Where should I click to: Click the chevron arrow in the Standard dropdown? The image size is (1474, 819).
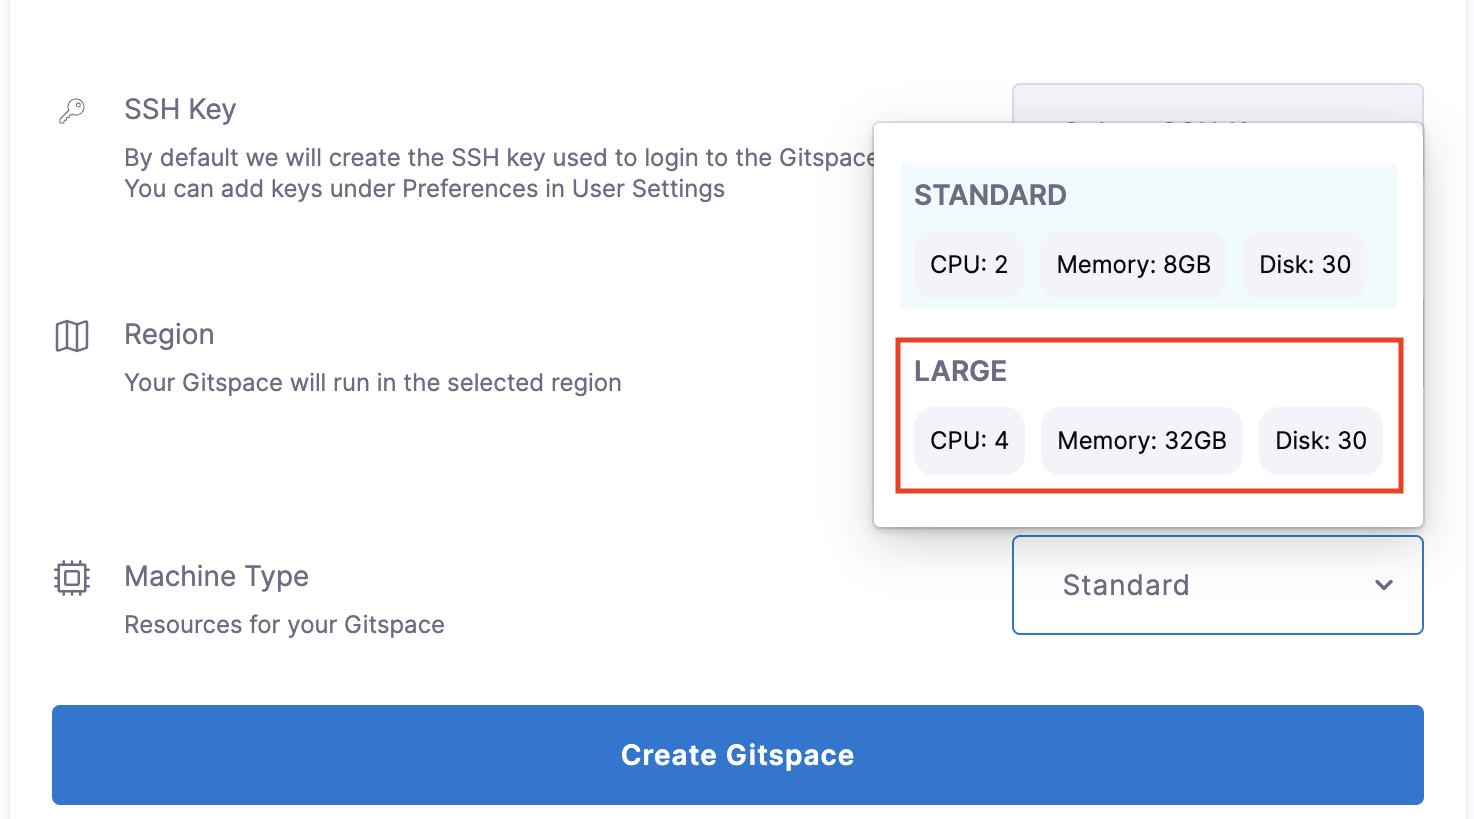1384,585
